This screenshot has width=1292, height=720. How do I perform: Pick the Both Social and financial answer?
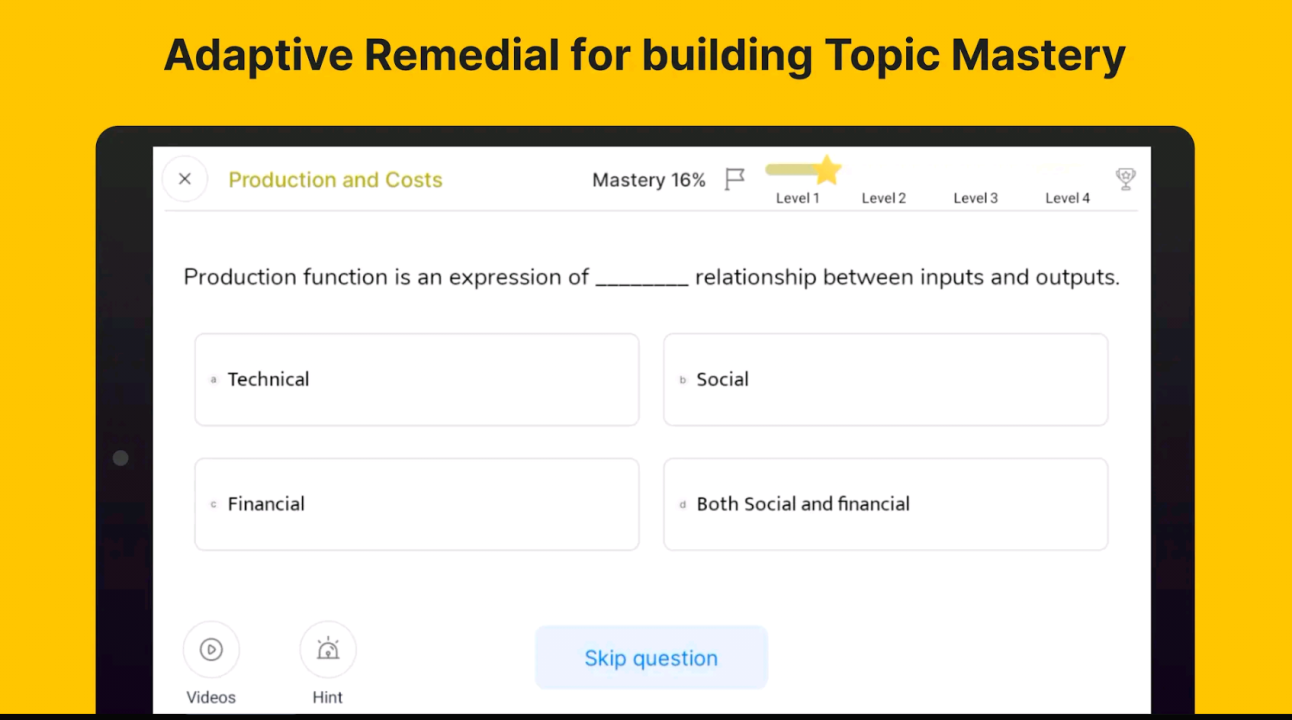click(886, 504)
